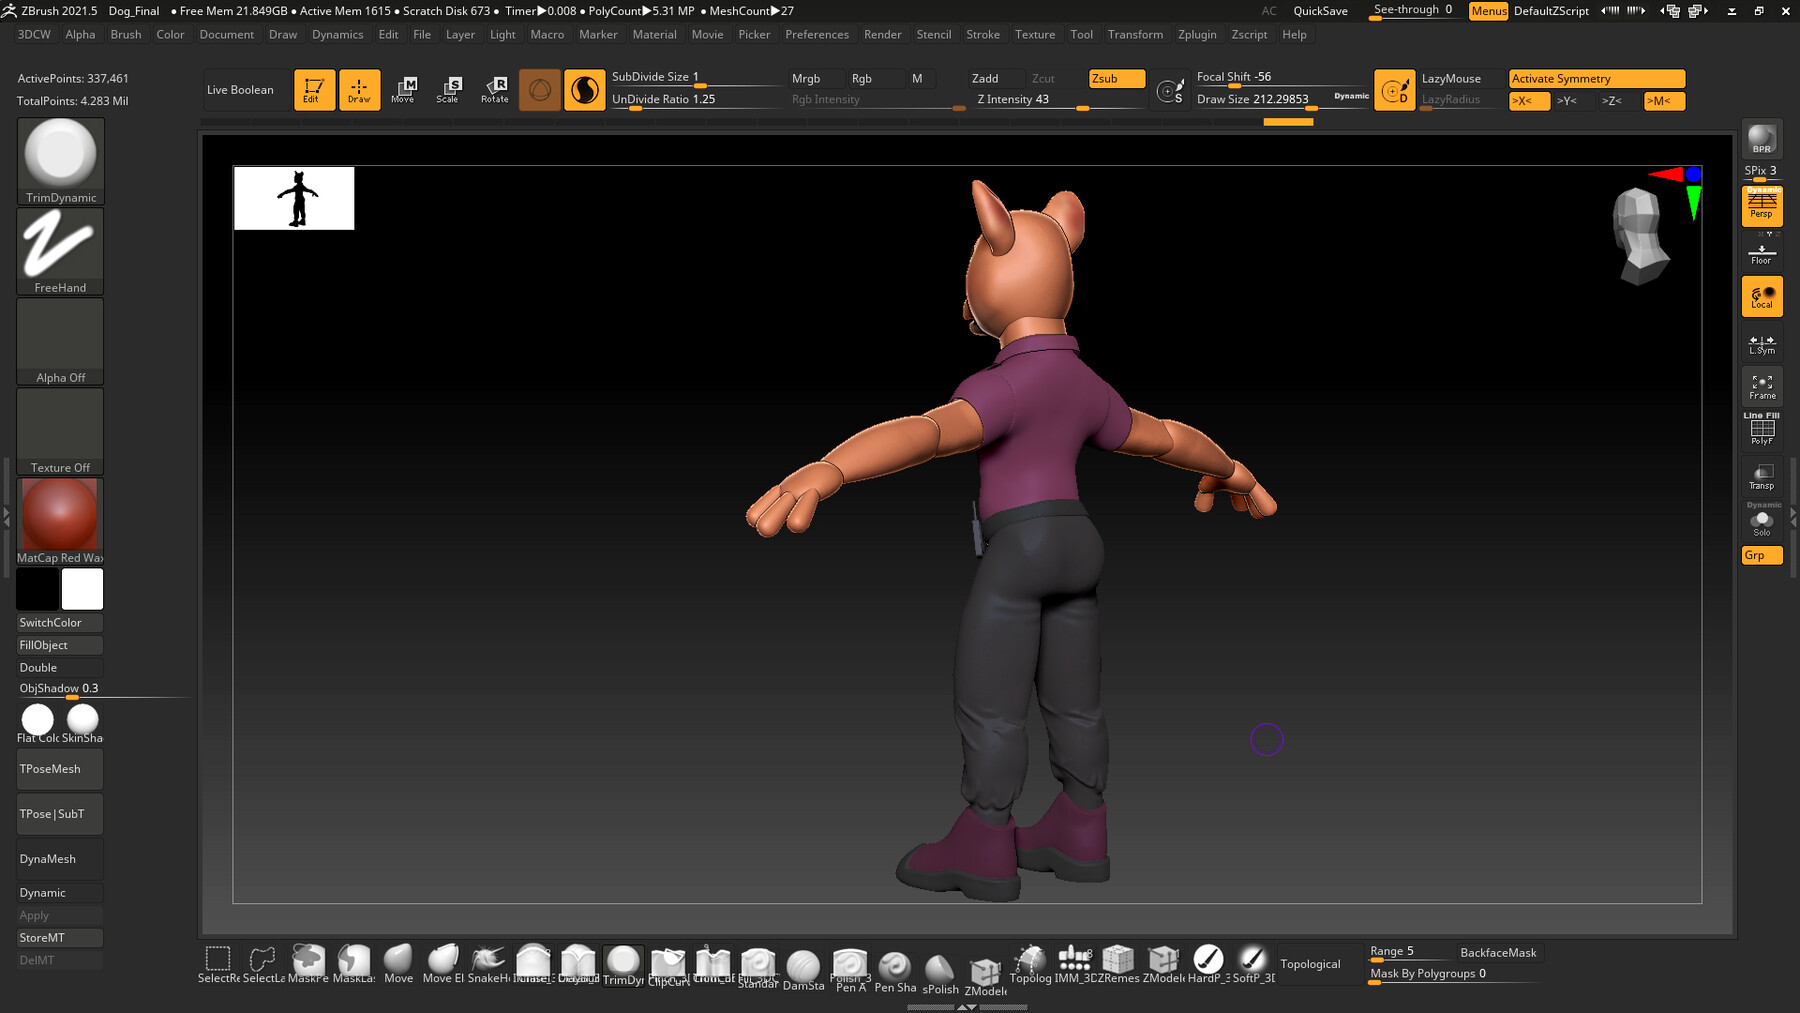Open the TrimDynamic brush picker
The image size is (1800, 1013).
click(x=60, y=161)
